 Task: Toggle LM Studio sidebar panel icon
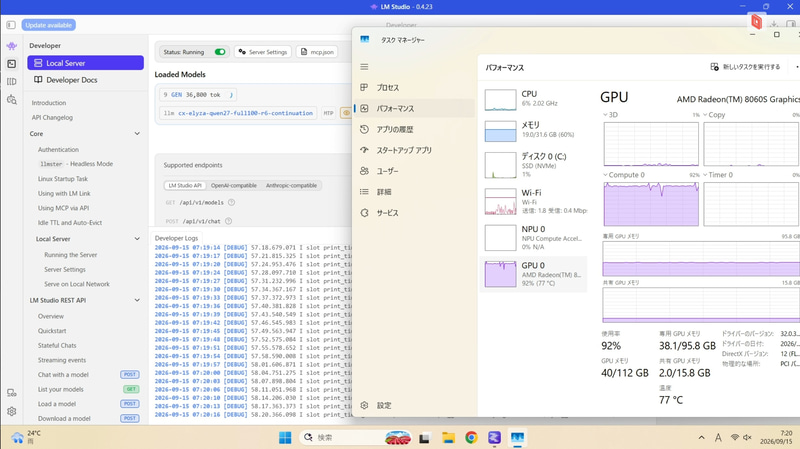pos(11,24)
